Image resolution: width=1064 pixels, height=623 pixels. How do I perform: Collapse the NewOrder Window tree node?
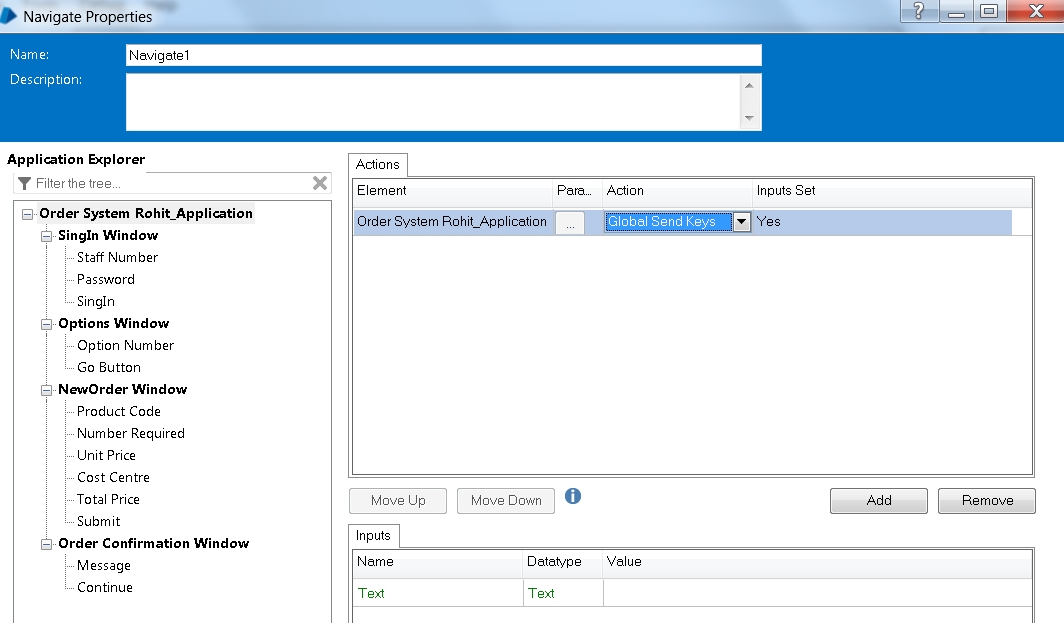coord(47,390)
